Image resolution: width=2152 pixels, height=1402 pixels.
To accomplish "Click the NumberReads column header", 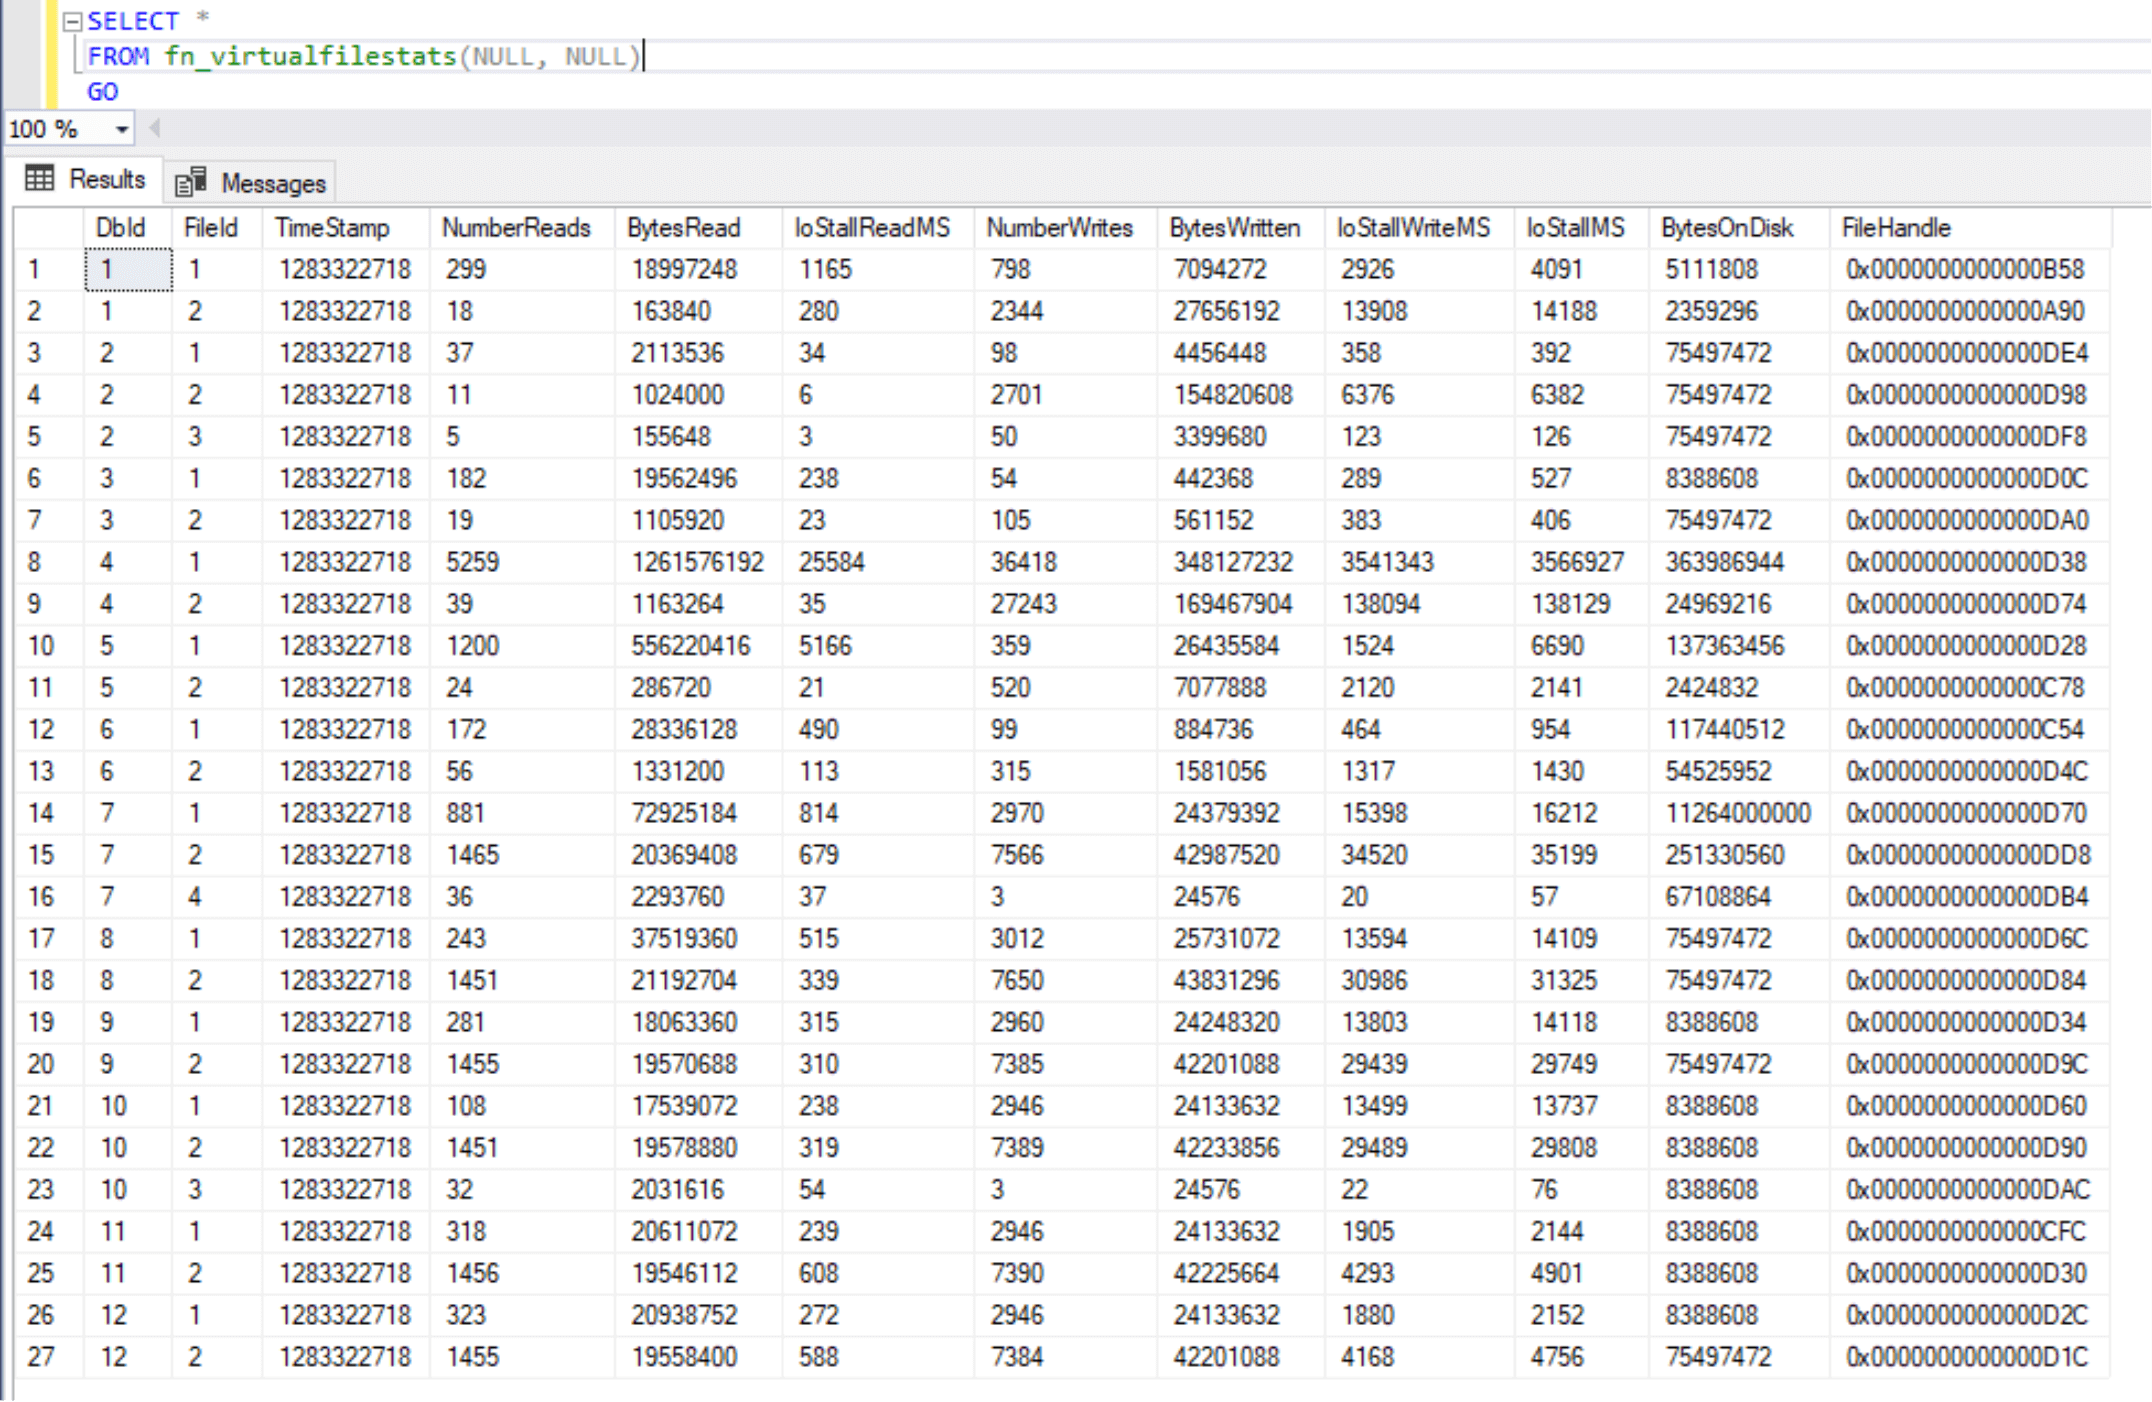I will (x=516, y=228).
